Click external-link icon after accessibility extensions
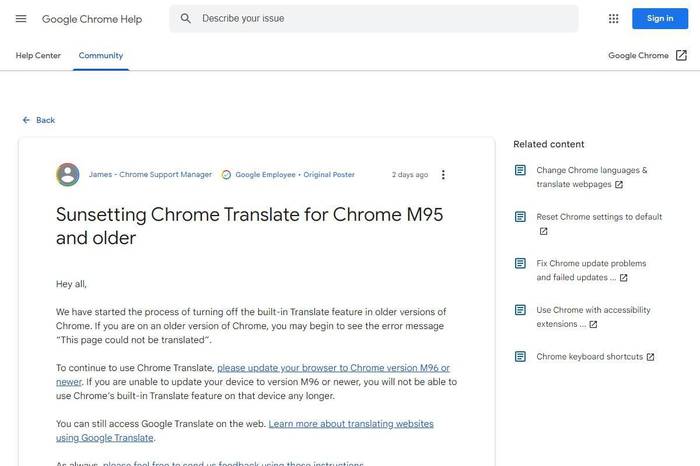 [x=593, y=325]
